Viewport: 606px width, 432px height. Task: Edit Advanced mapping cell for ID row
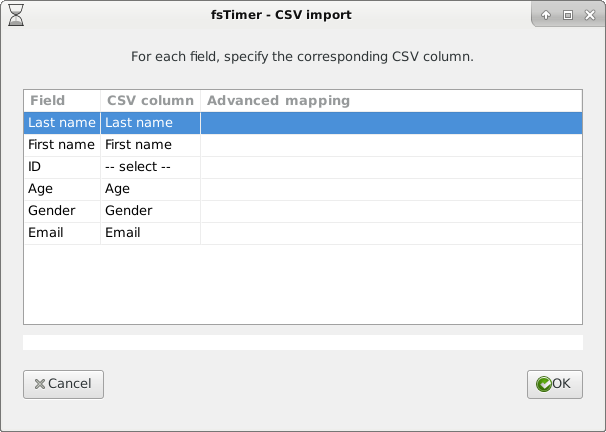point(391,167)
